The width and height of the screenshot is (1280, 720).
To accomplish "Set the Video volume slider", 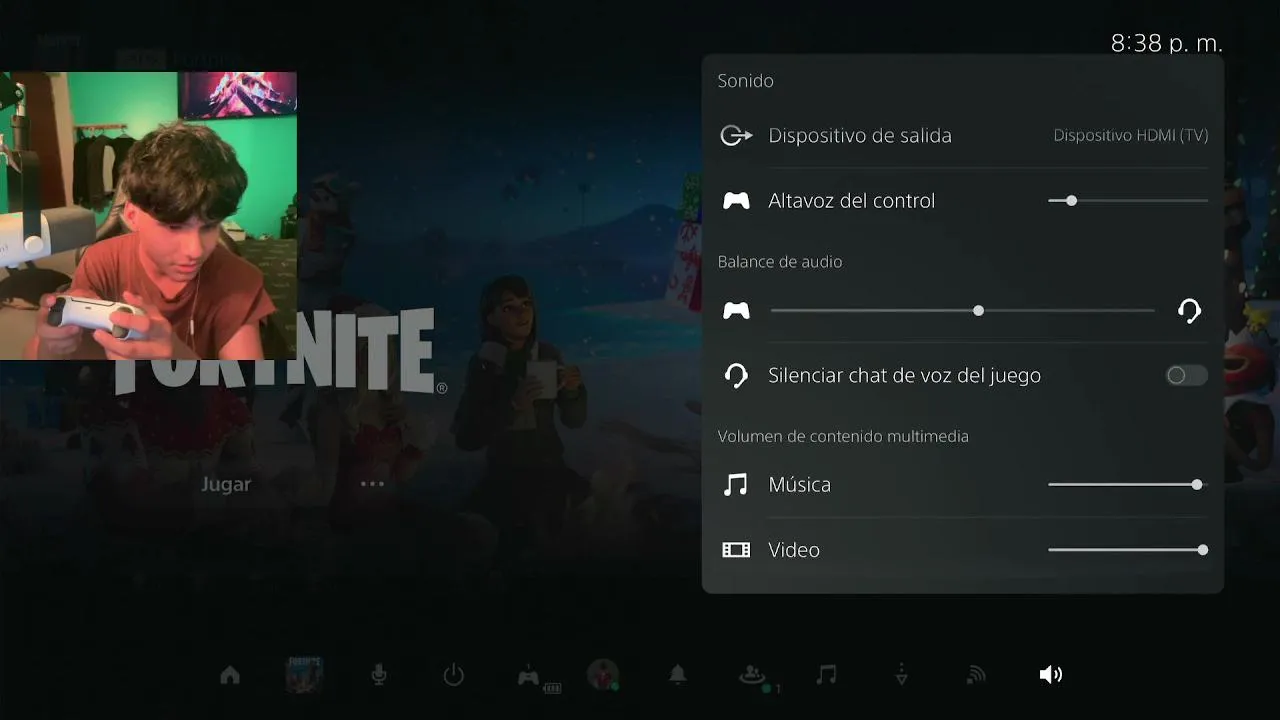I will 1128,550.
